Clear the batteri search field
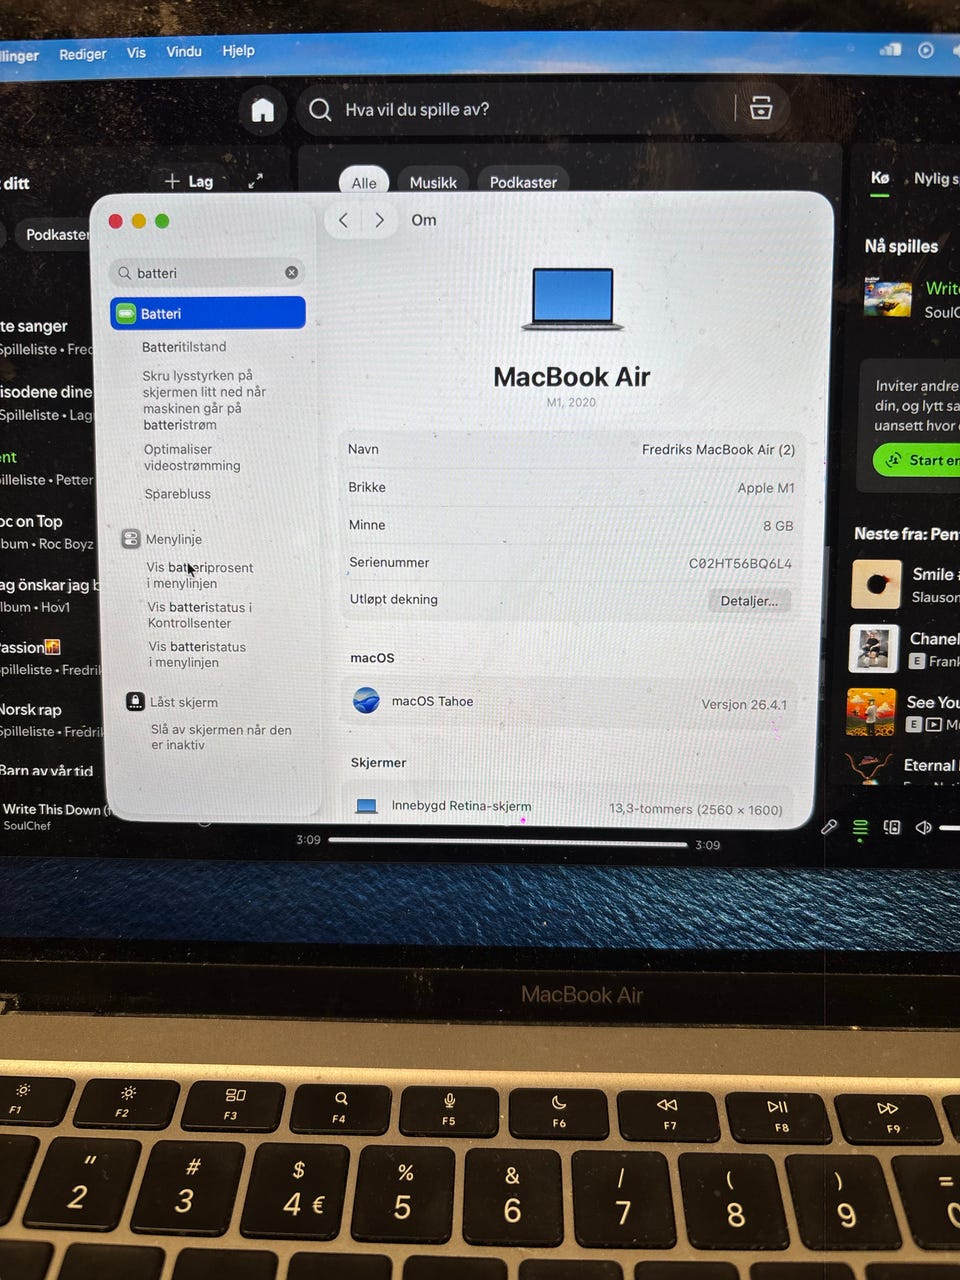Viewport: 960px width, 1280px height. click(291, 272)
